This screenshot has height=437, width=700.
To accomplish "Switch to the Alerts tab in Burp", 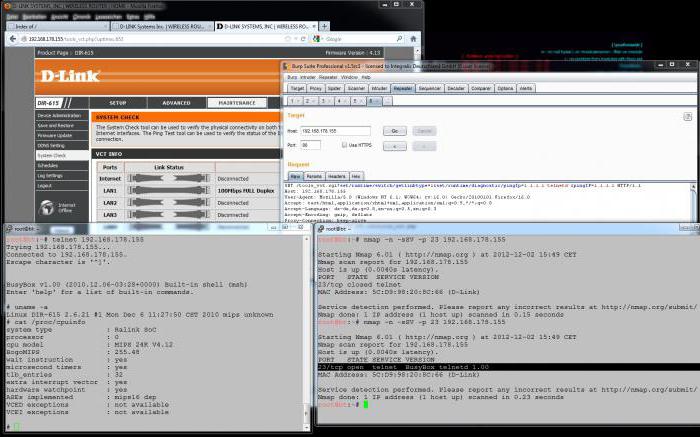I will click(x=526, y=88).
